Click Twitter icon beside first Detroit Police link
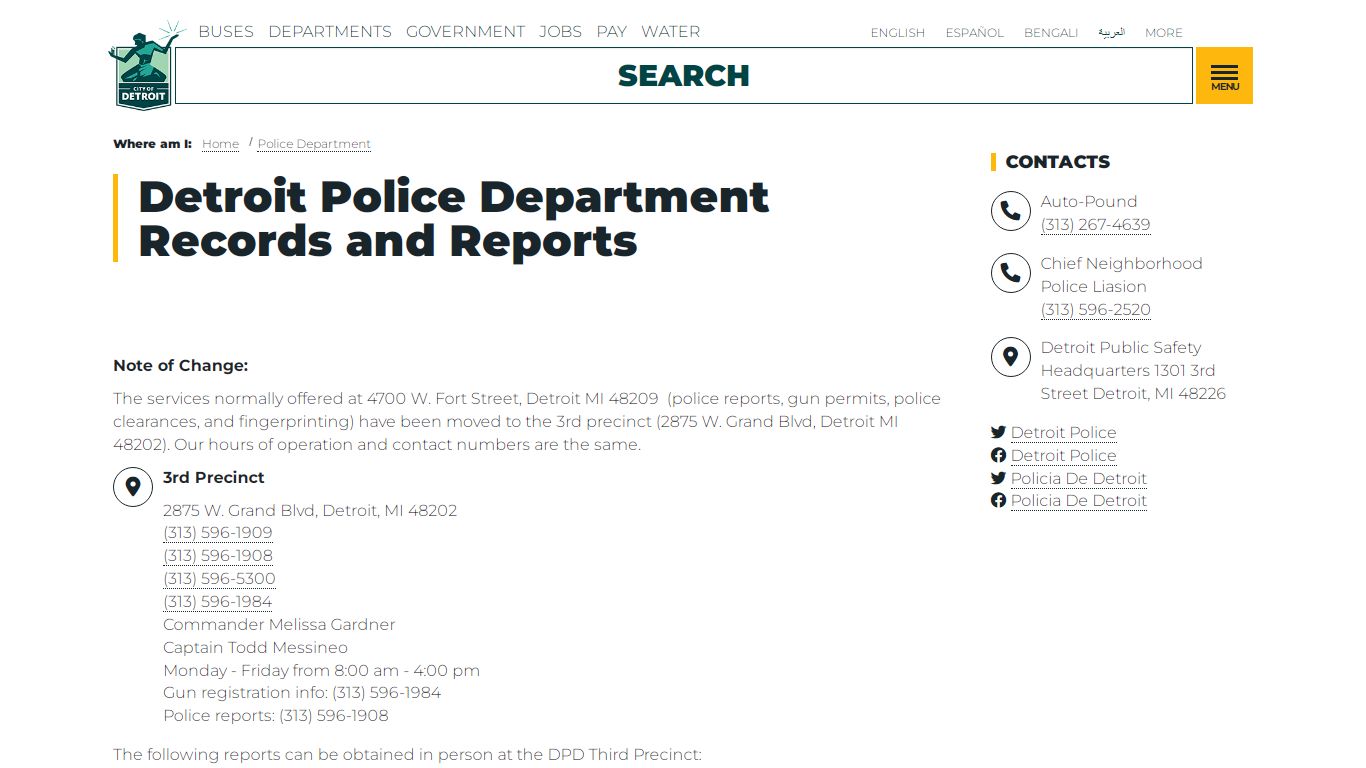Screen dimensions: 1366x768 pyautogui.click(x=998, y=432)
